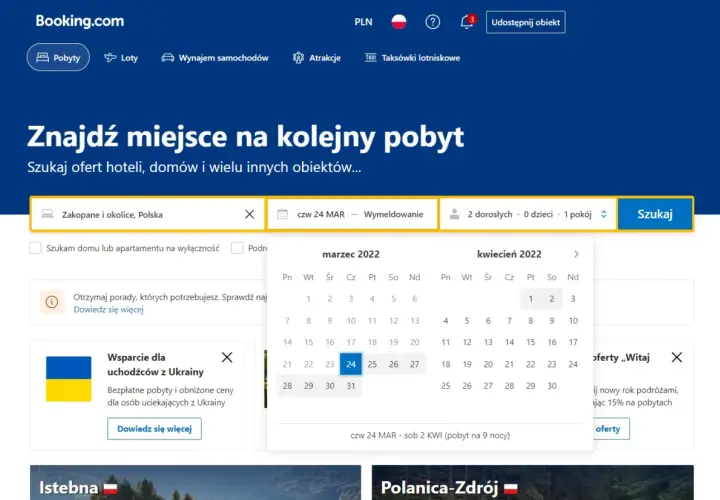Click the Booking.com logo

(x=80, y=21)
